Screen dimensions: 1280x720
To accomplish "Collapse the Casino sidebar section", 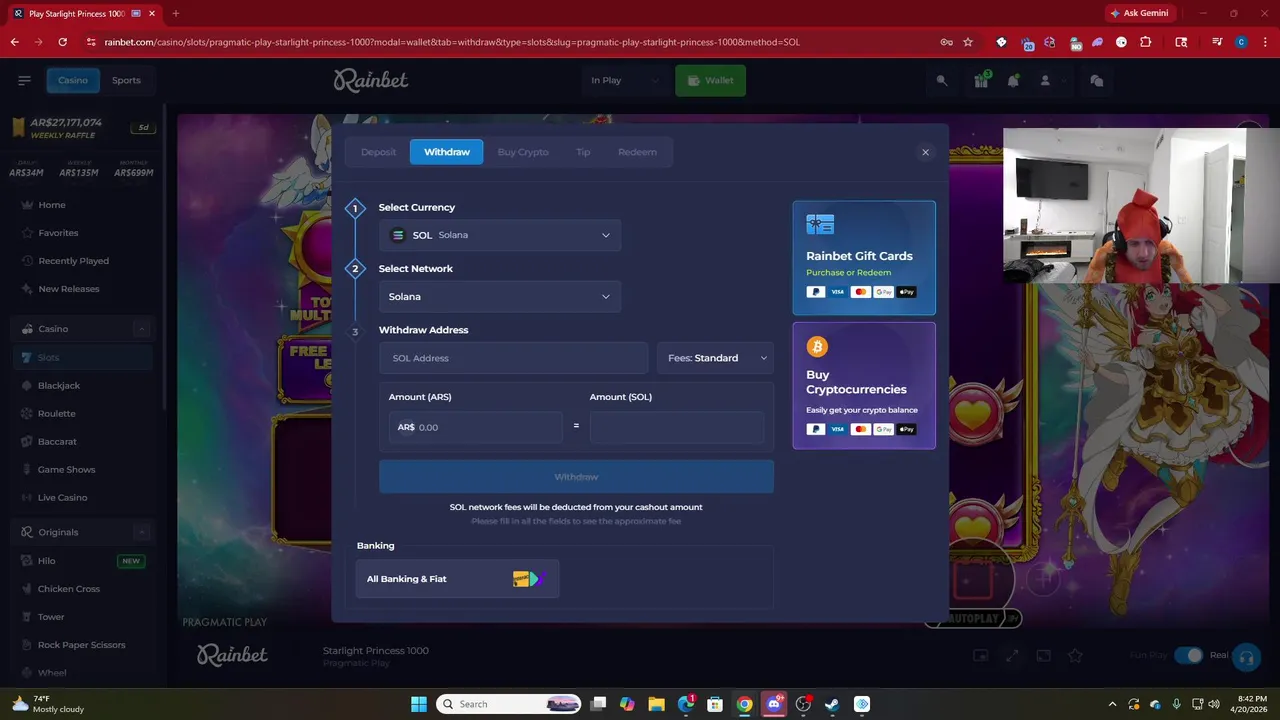I will pyautogui.click(x=141, y=329).
